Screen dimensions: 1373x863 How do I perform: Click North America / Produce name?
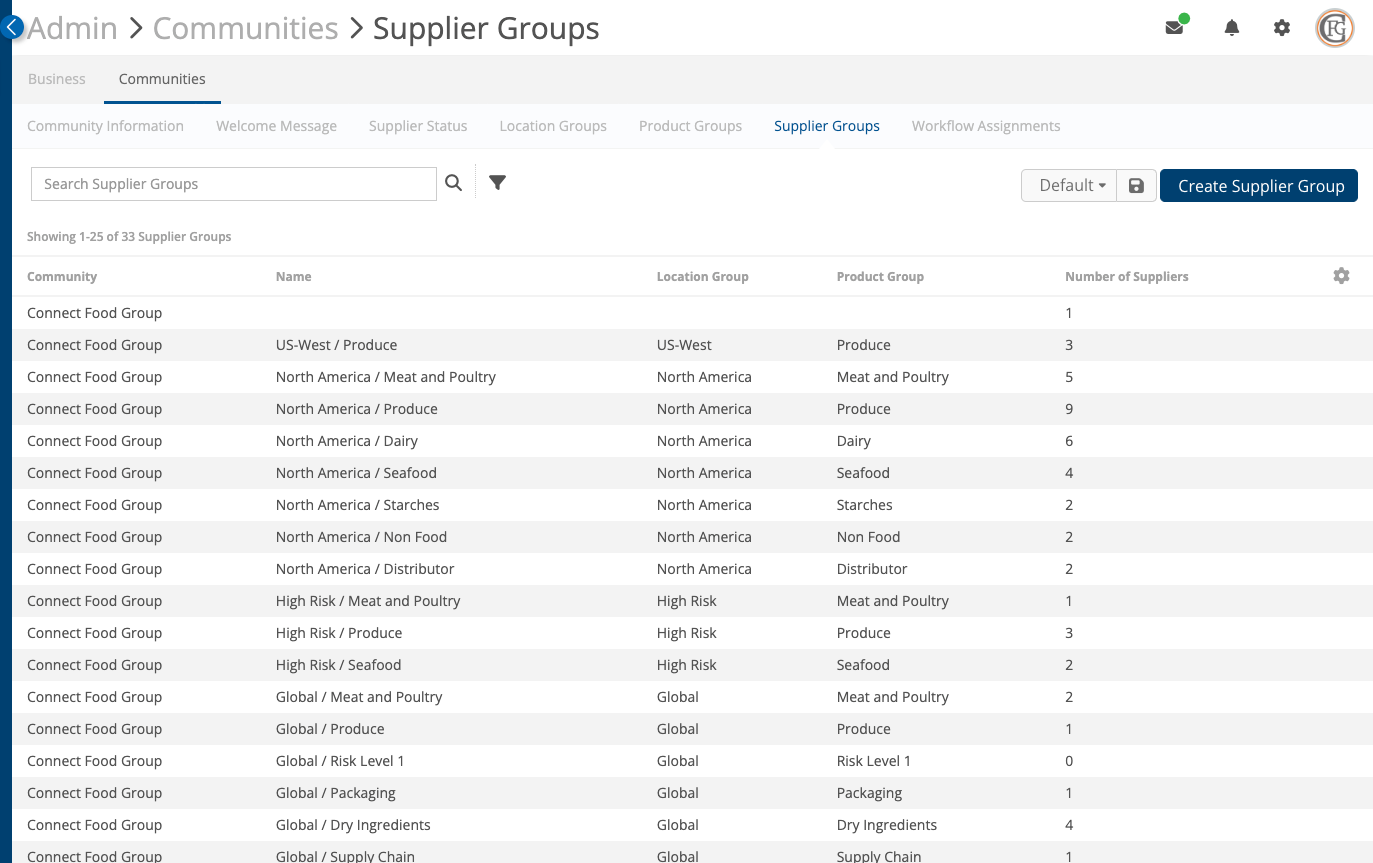tap(356, 409)
